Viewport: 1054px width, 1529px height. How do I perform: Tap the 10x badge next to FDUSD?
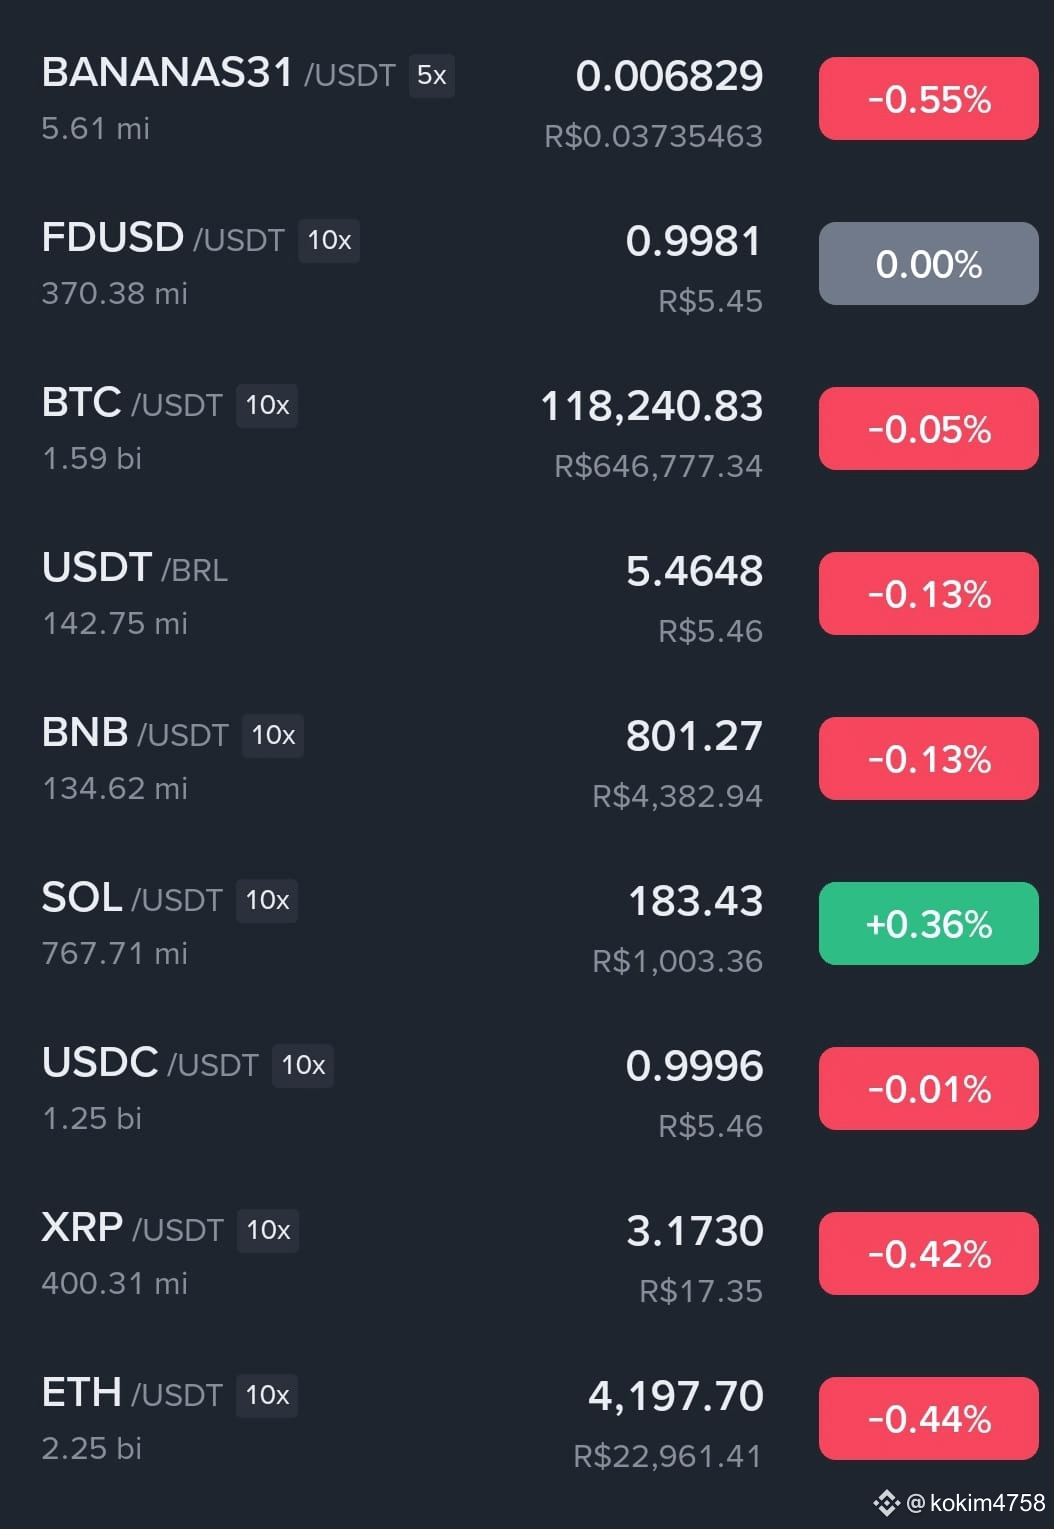[x=329, y=240]
